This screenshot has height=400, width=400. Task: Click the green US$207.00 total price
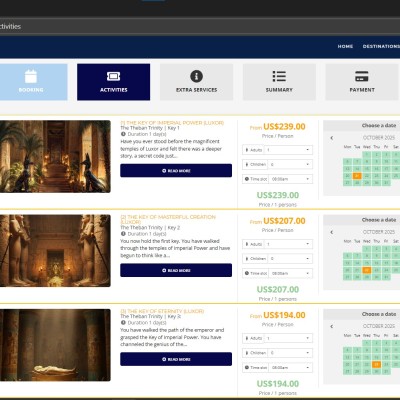(x=278, y=289)
